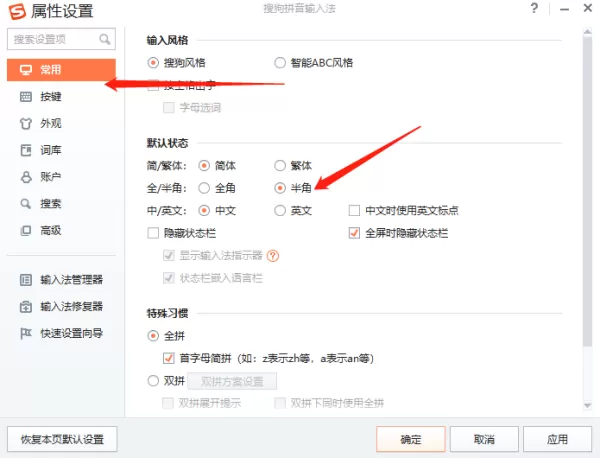Click the 取消 button
The width and height of the screenshot is (600, 458).
coord(484,439)
